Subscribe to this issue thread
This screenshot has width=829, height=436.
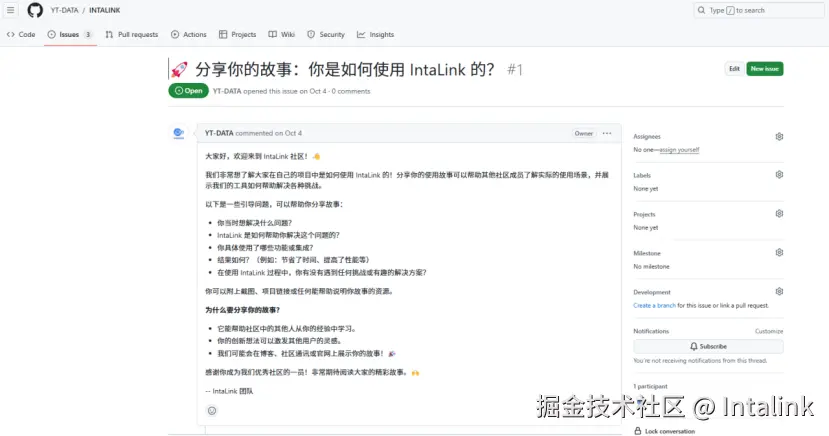click(708, 346)
